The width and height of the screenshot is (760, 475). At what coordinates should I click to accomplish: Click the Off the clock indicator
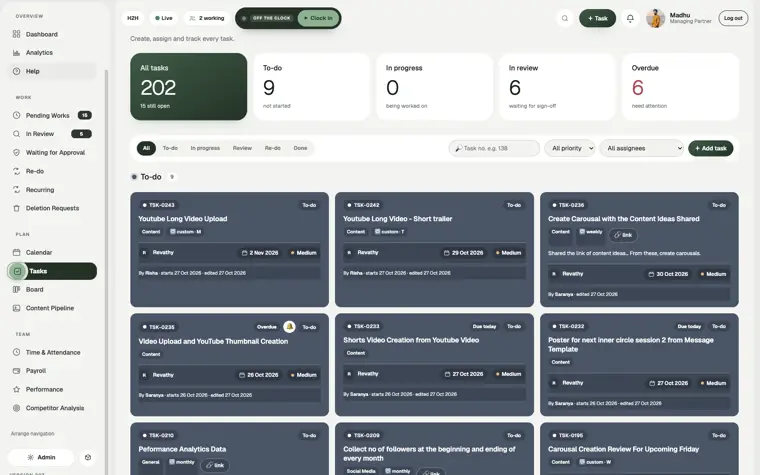267,18
